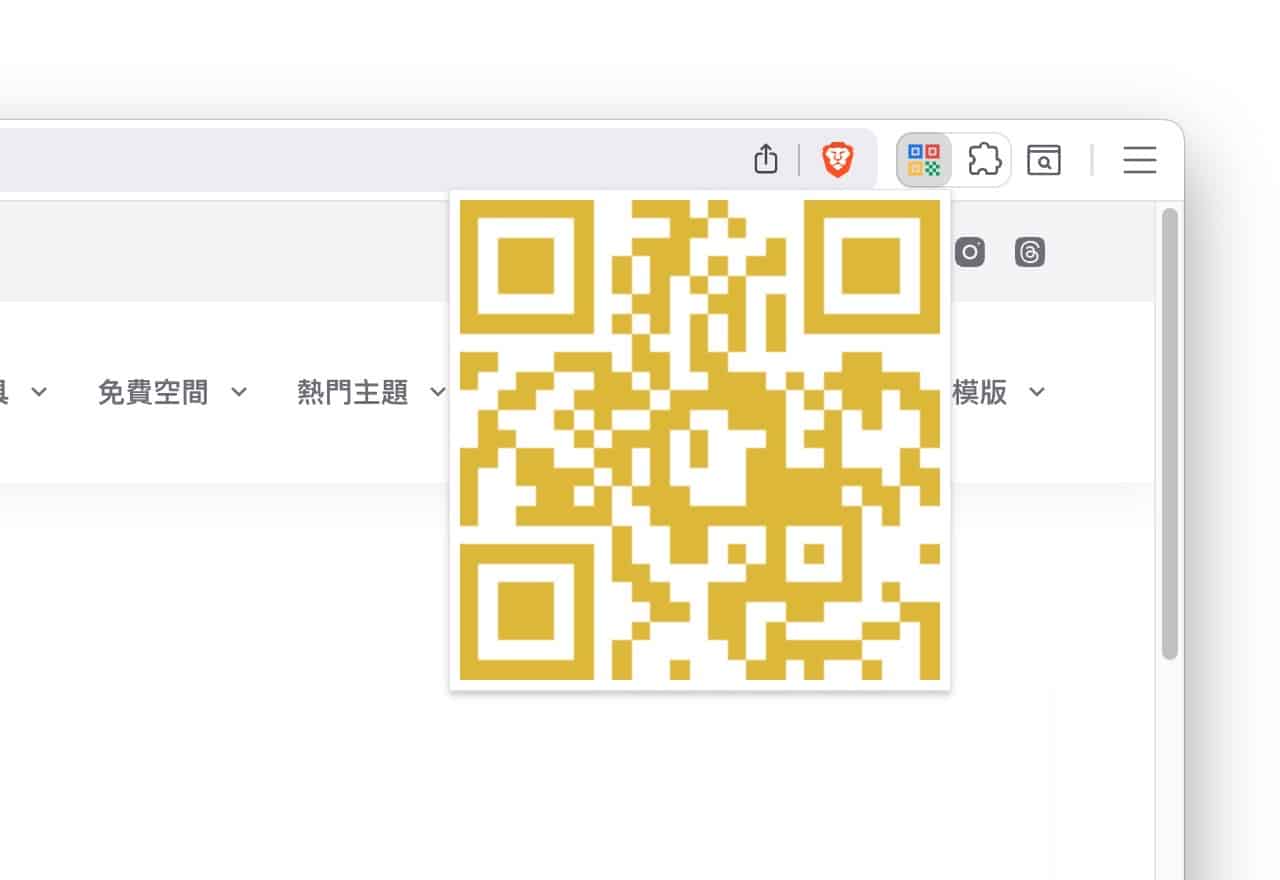Click the sidebar panel icon in the toolbar
The image size is (1280, 880).
1043,160
